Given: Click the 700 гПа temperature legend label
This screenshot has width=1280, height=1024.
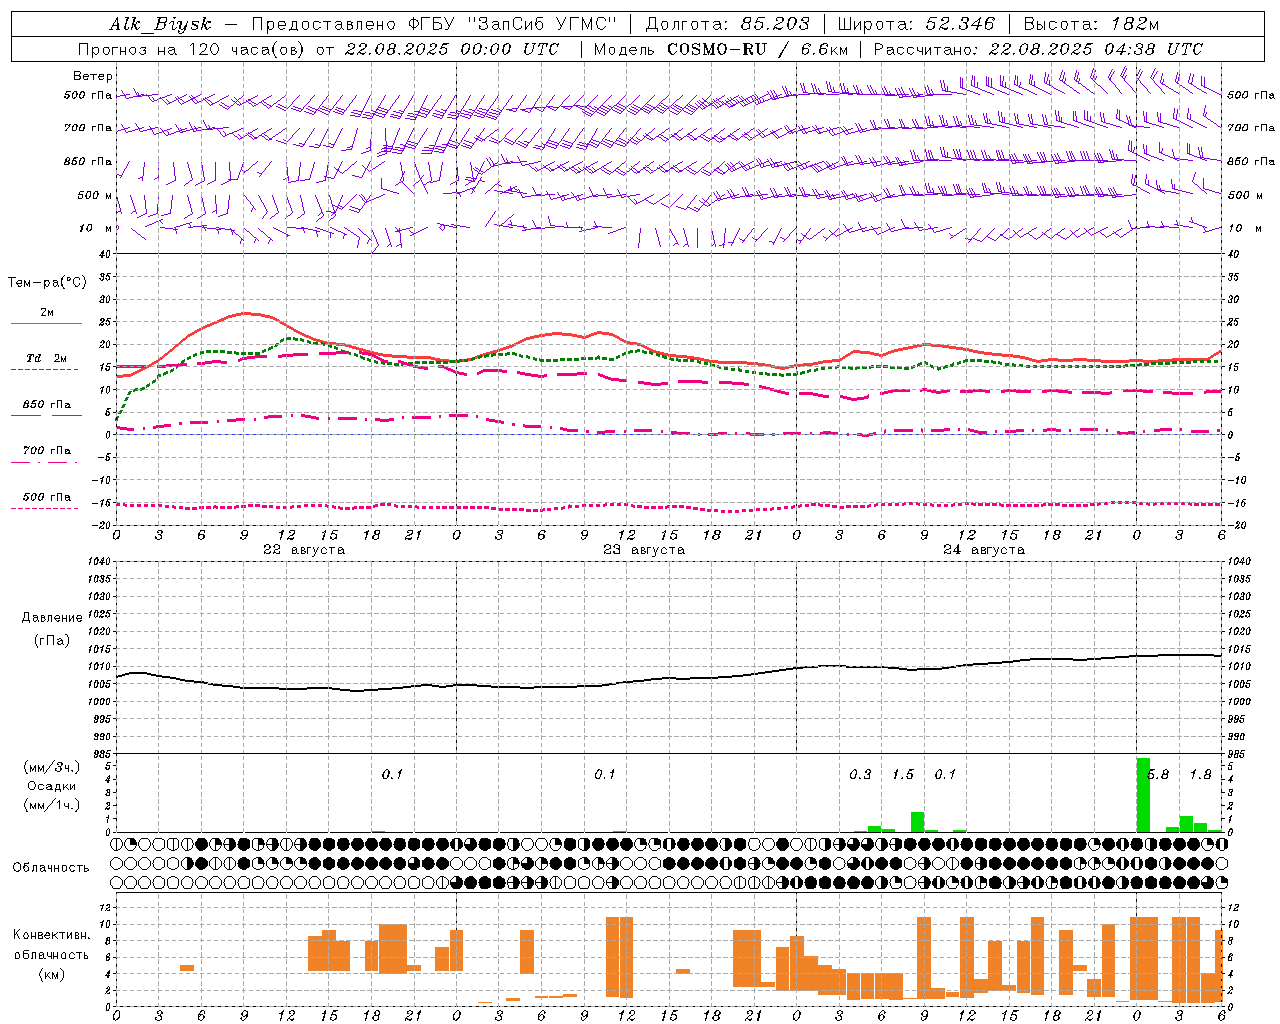Looking at the screenshot, I should click(47, 451).
